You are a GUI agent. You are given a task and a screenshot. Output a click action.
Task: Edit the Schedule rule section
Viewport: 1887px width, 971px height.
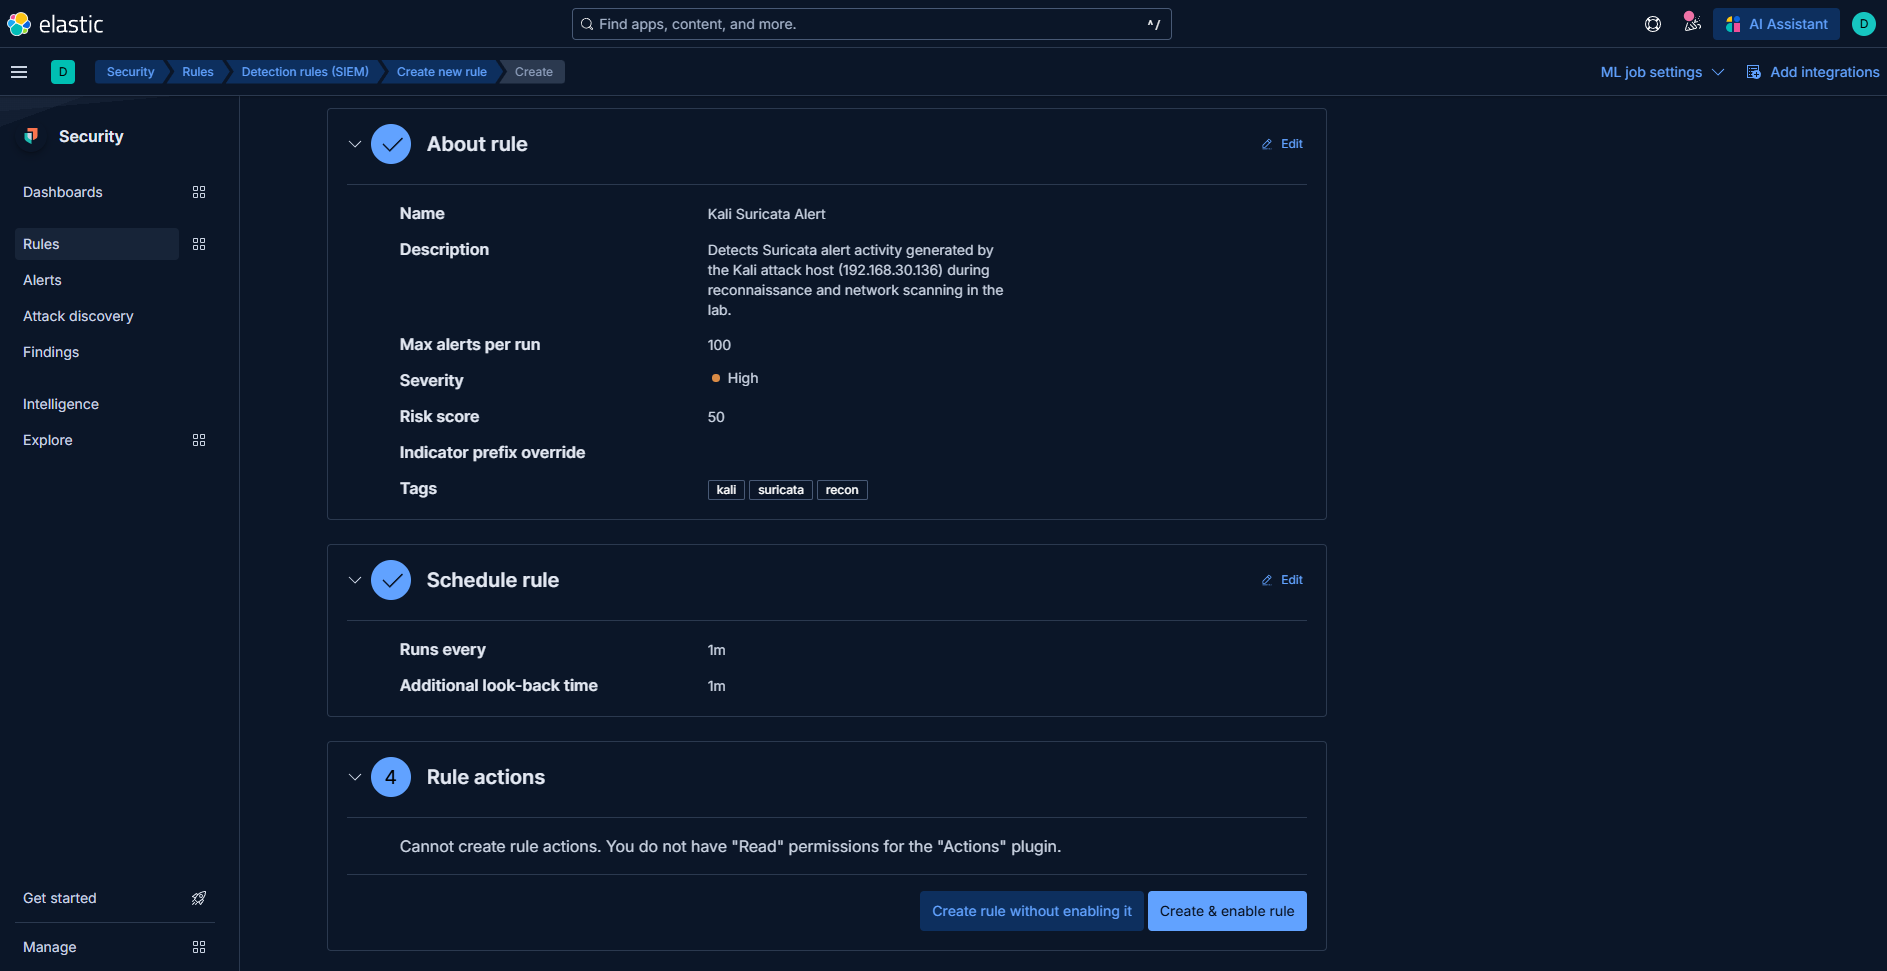click(x=1282, y=580)
